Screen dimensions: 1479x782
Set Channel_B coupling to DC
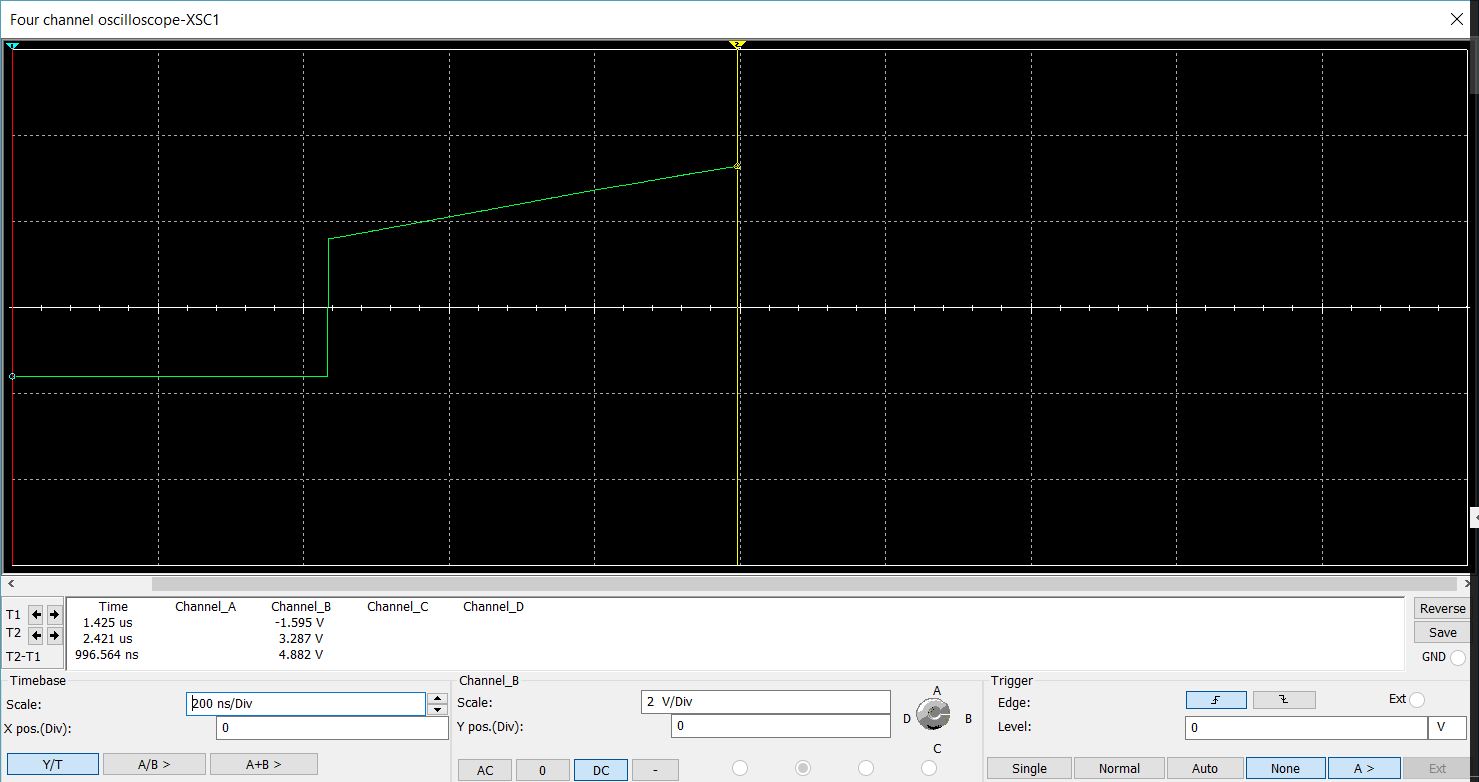click(601, 770)
